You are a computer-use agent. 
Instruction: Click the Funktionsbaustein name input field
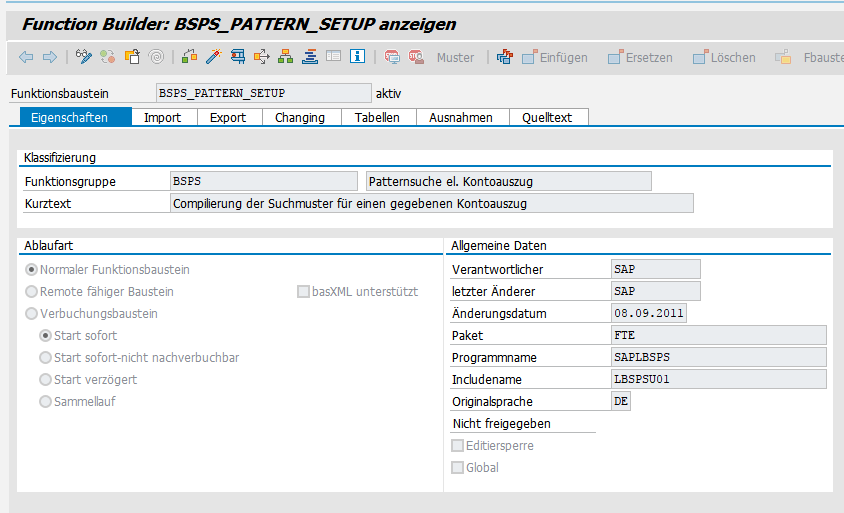point(263,93)
